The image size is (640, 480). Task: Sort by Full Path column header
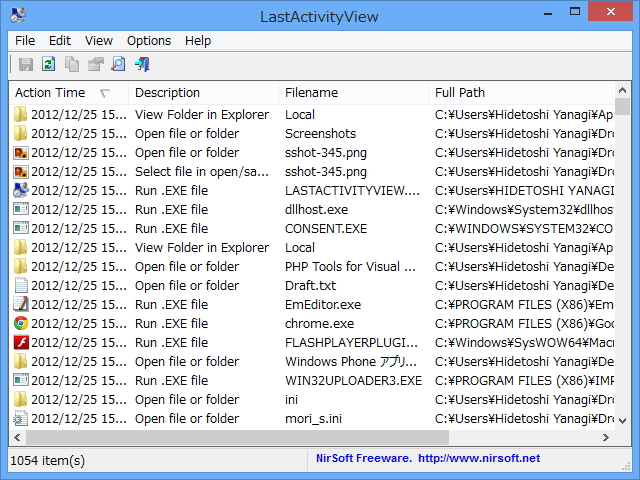coord(522,93)
